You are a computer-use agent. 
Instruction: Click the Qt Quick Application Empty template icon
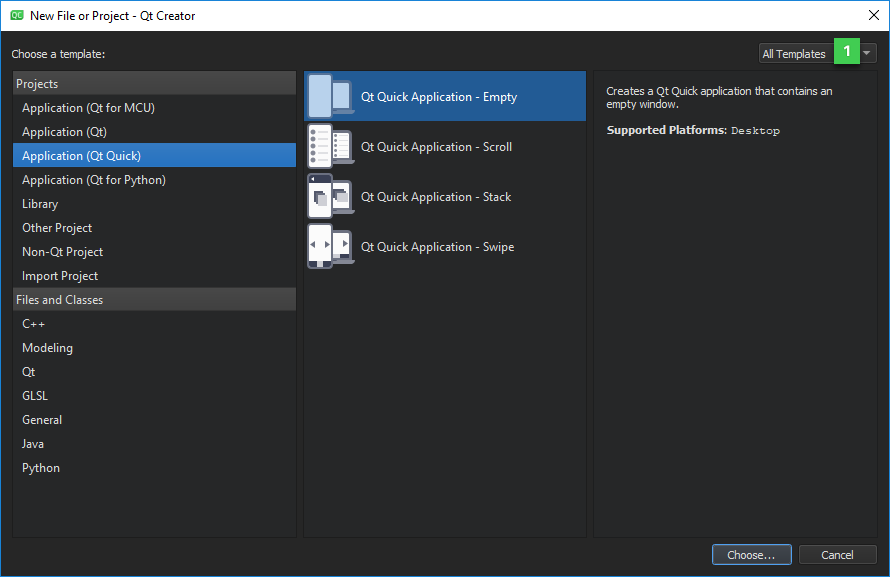[x=330, y=97]
